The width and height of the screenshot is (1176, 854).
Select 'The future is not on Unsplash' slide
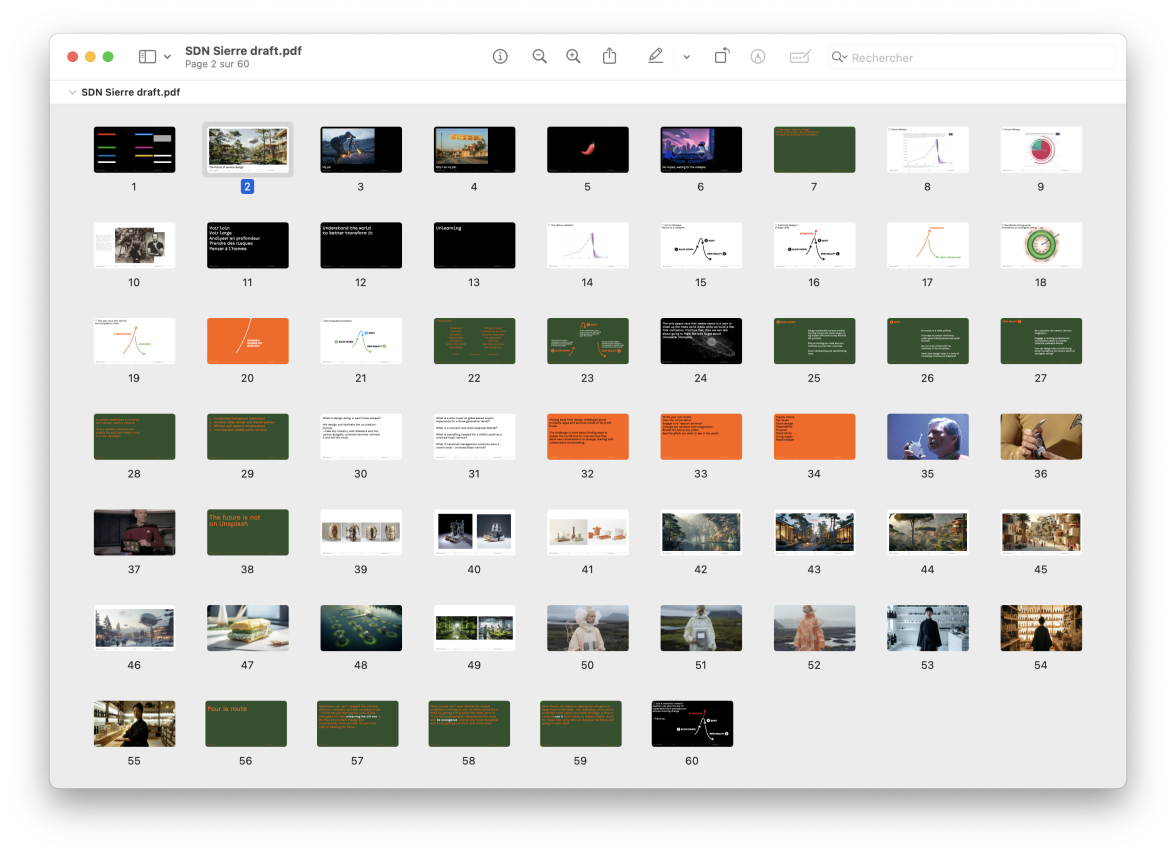(247, 532)
